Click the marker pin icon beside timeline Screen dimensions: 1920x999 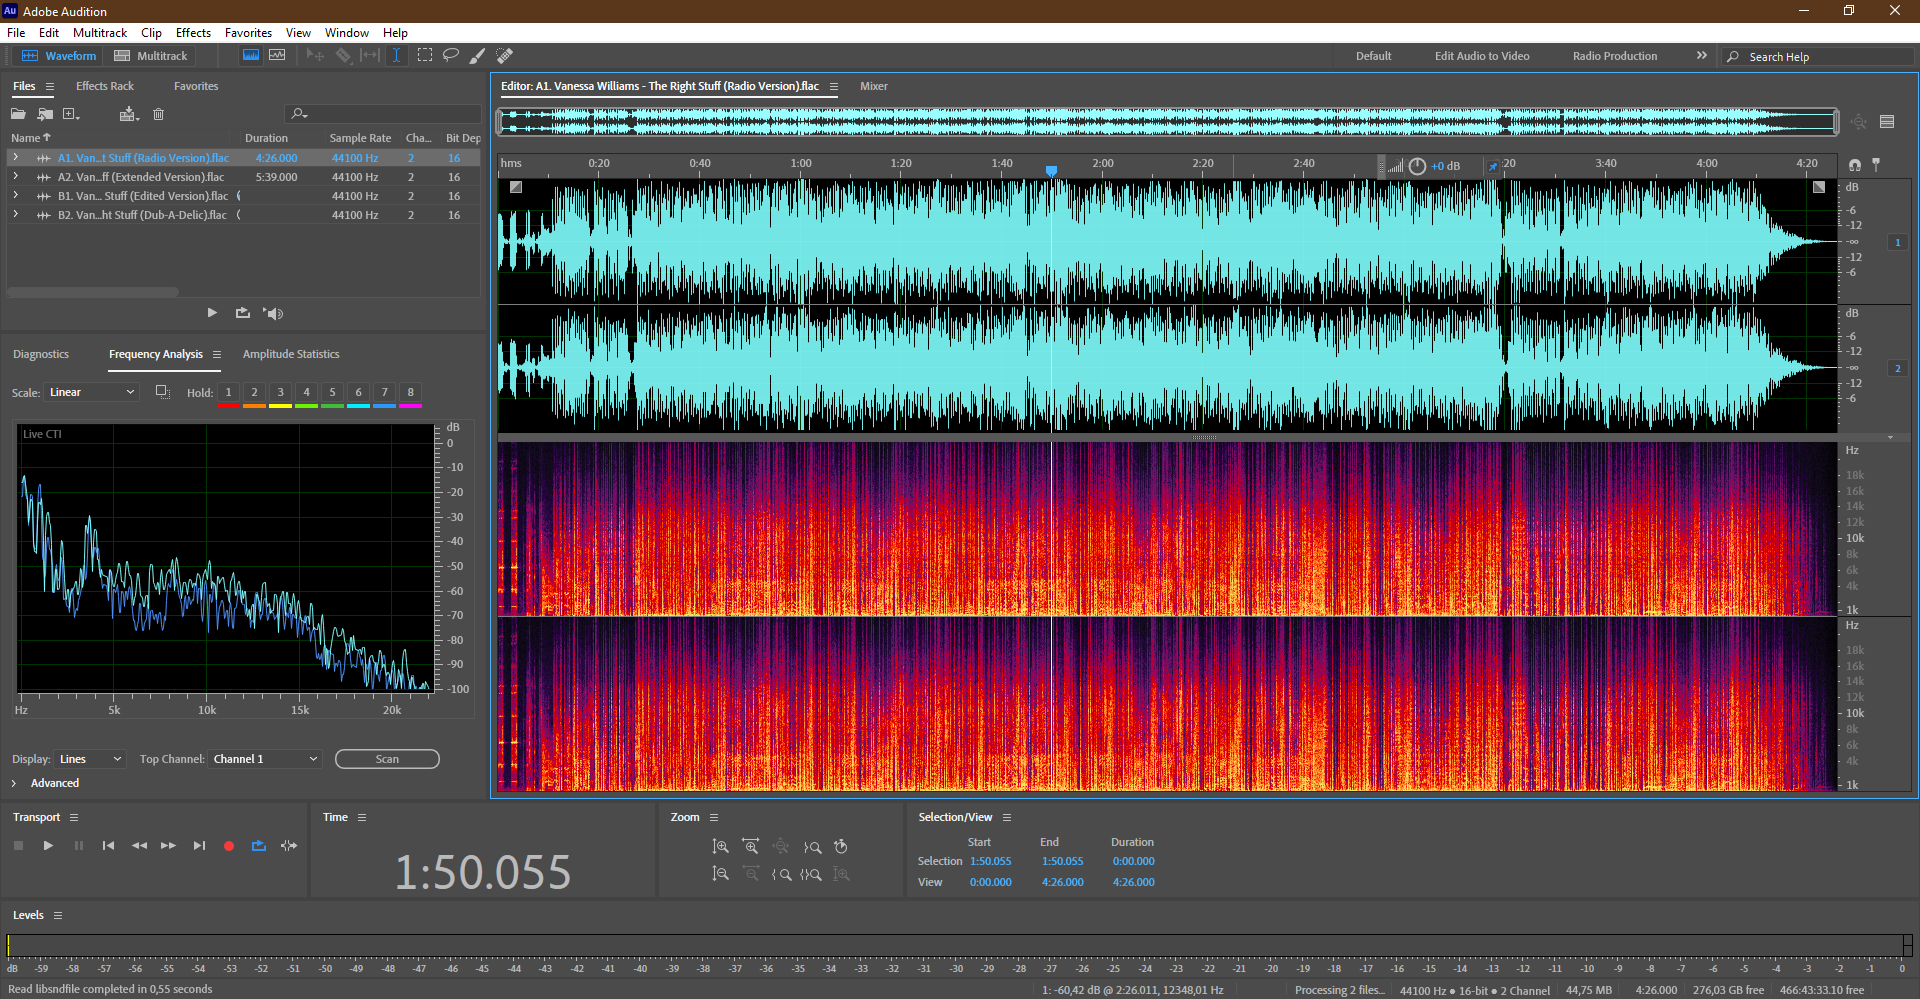[x=1876, y=164]
